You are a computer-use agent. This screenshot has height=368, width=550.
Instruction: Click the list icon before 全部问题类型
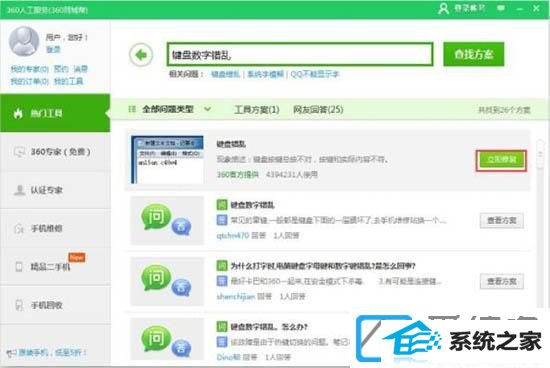pyautogui.click(x=132, y=109)
